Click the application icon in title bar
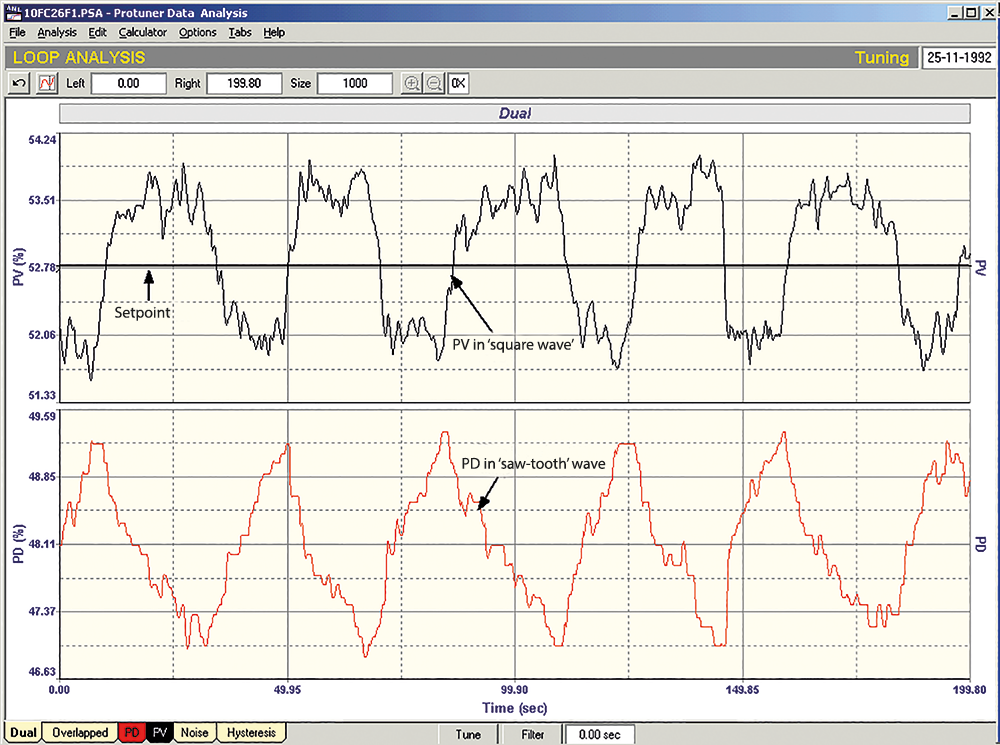 tap(13, 12)
